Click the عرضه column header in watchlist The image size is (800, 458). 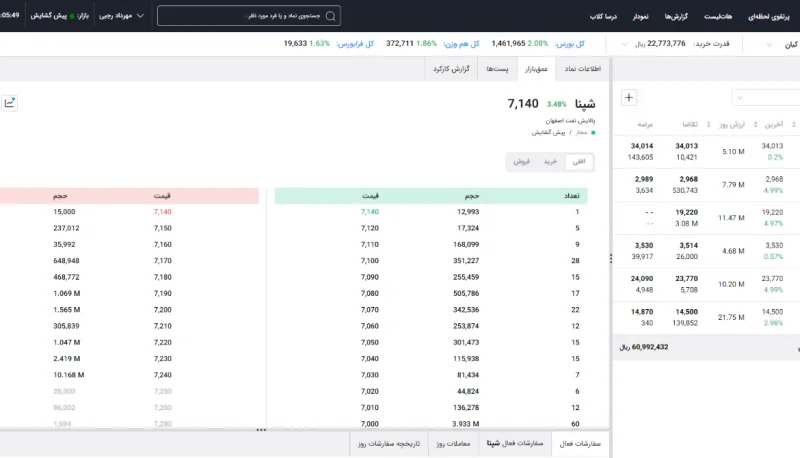coord(645,124)
